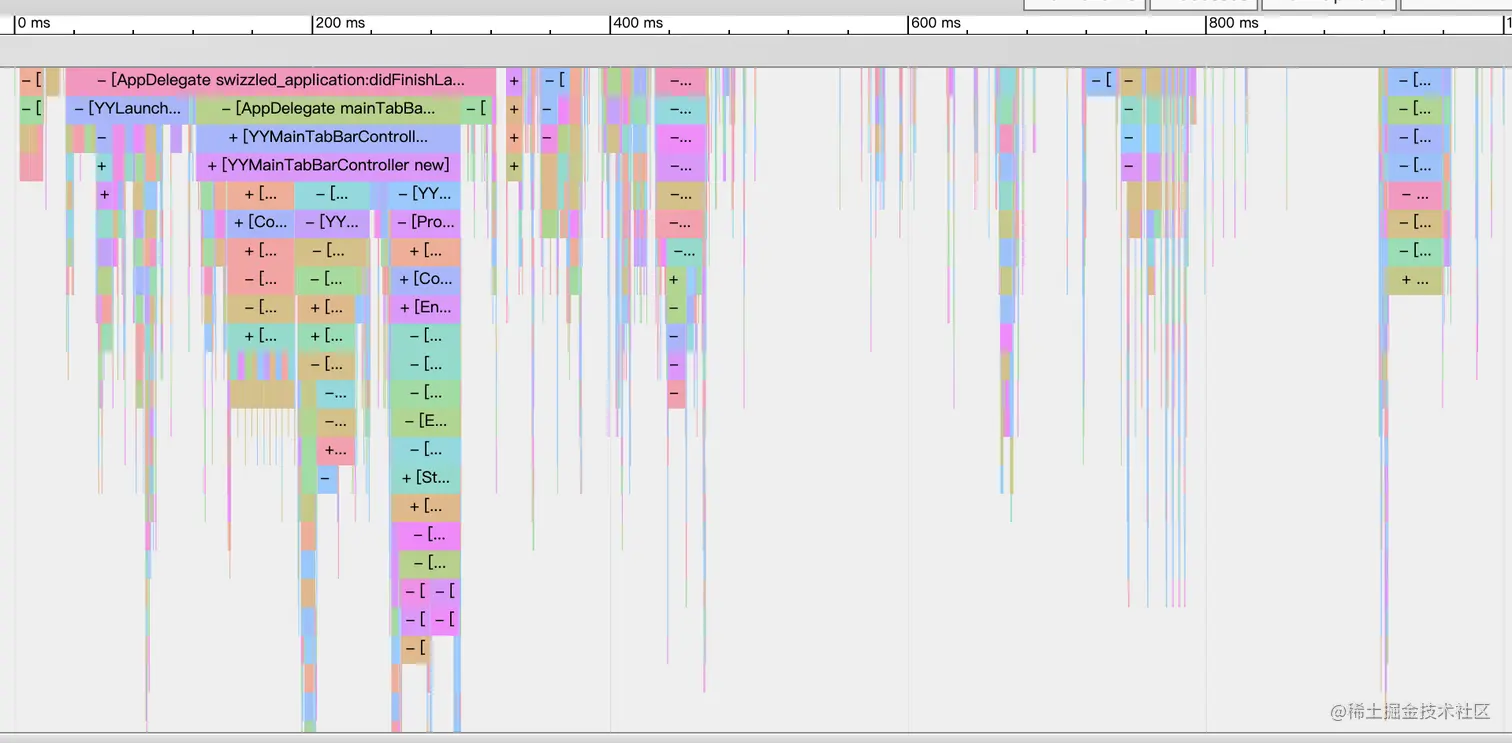Click the 800 ms ruler mark

click(x=1235, y=23)
